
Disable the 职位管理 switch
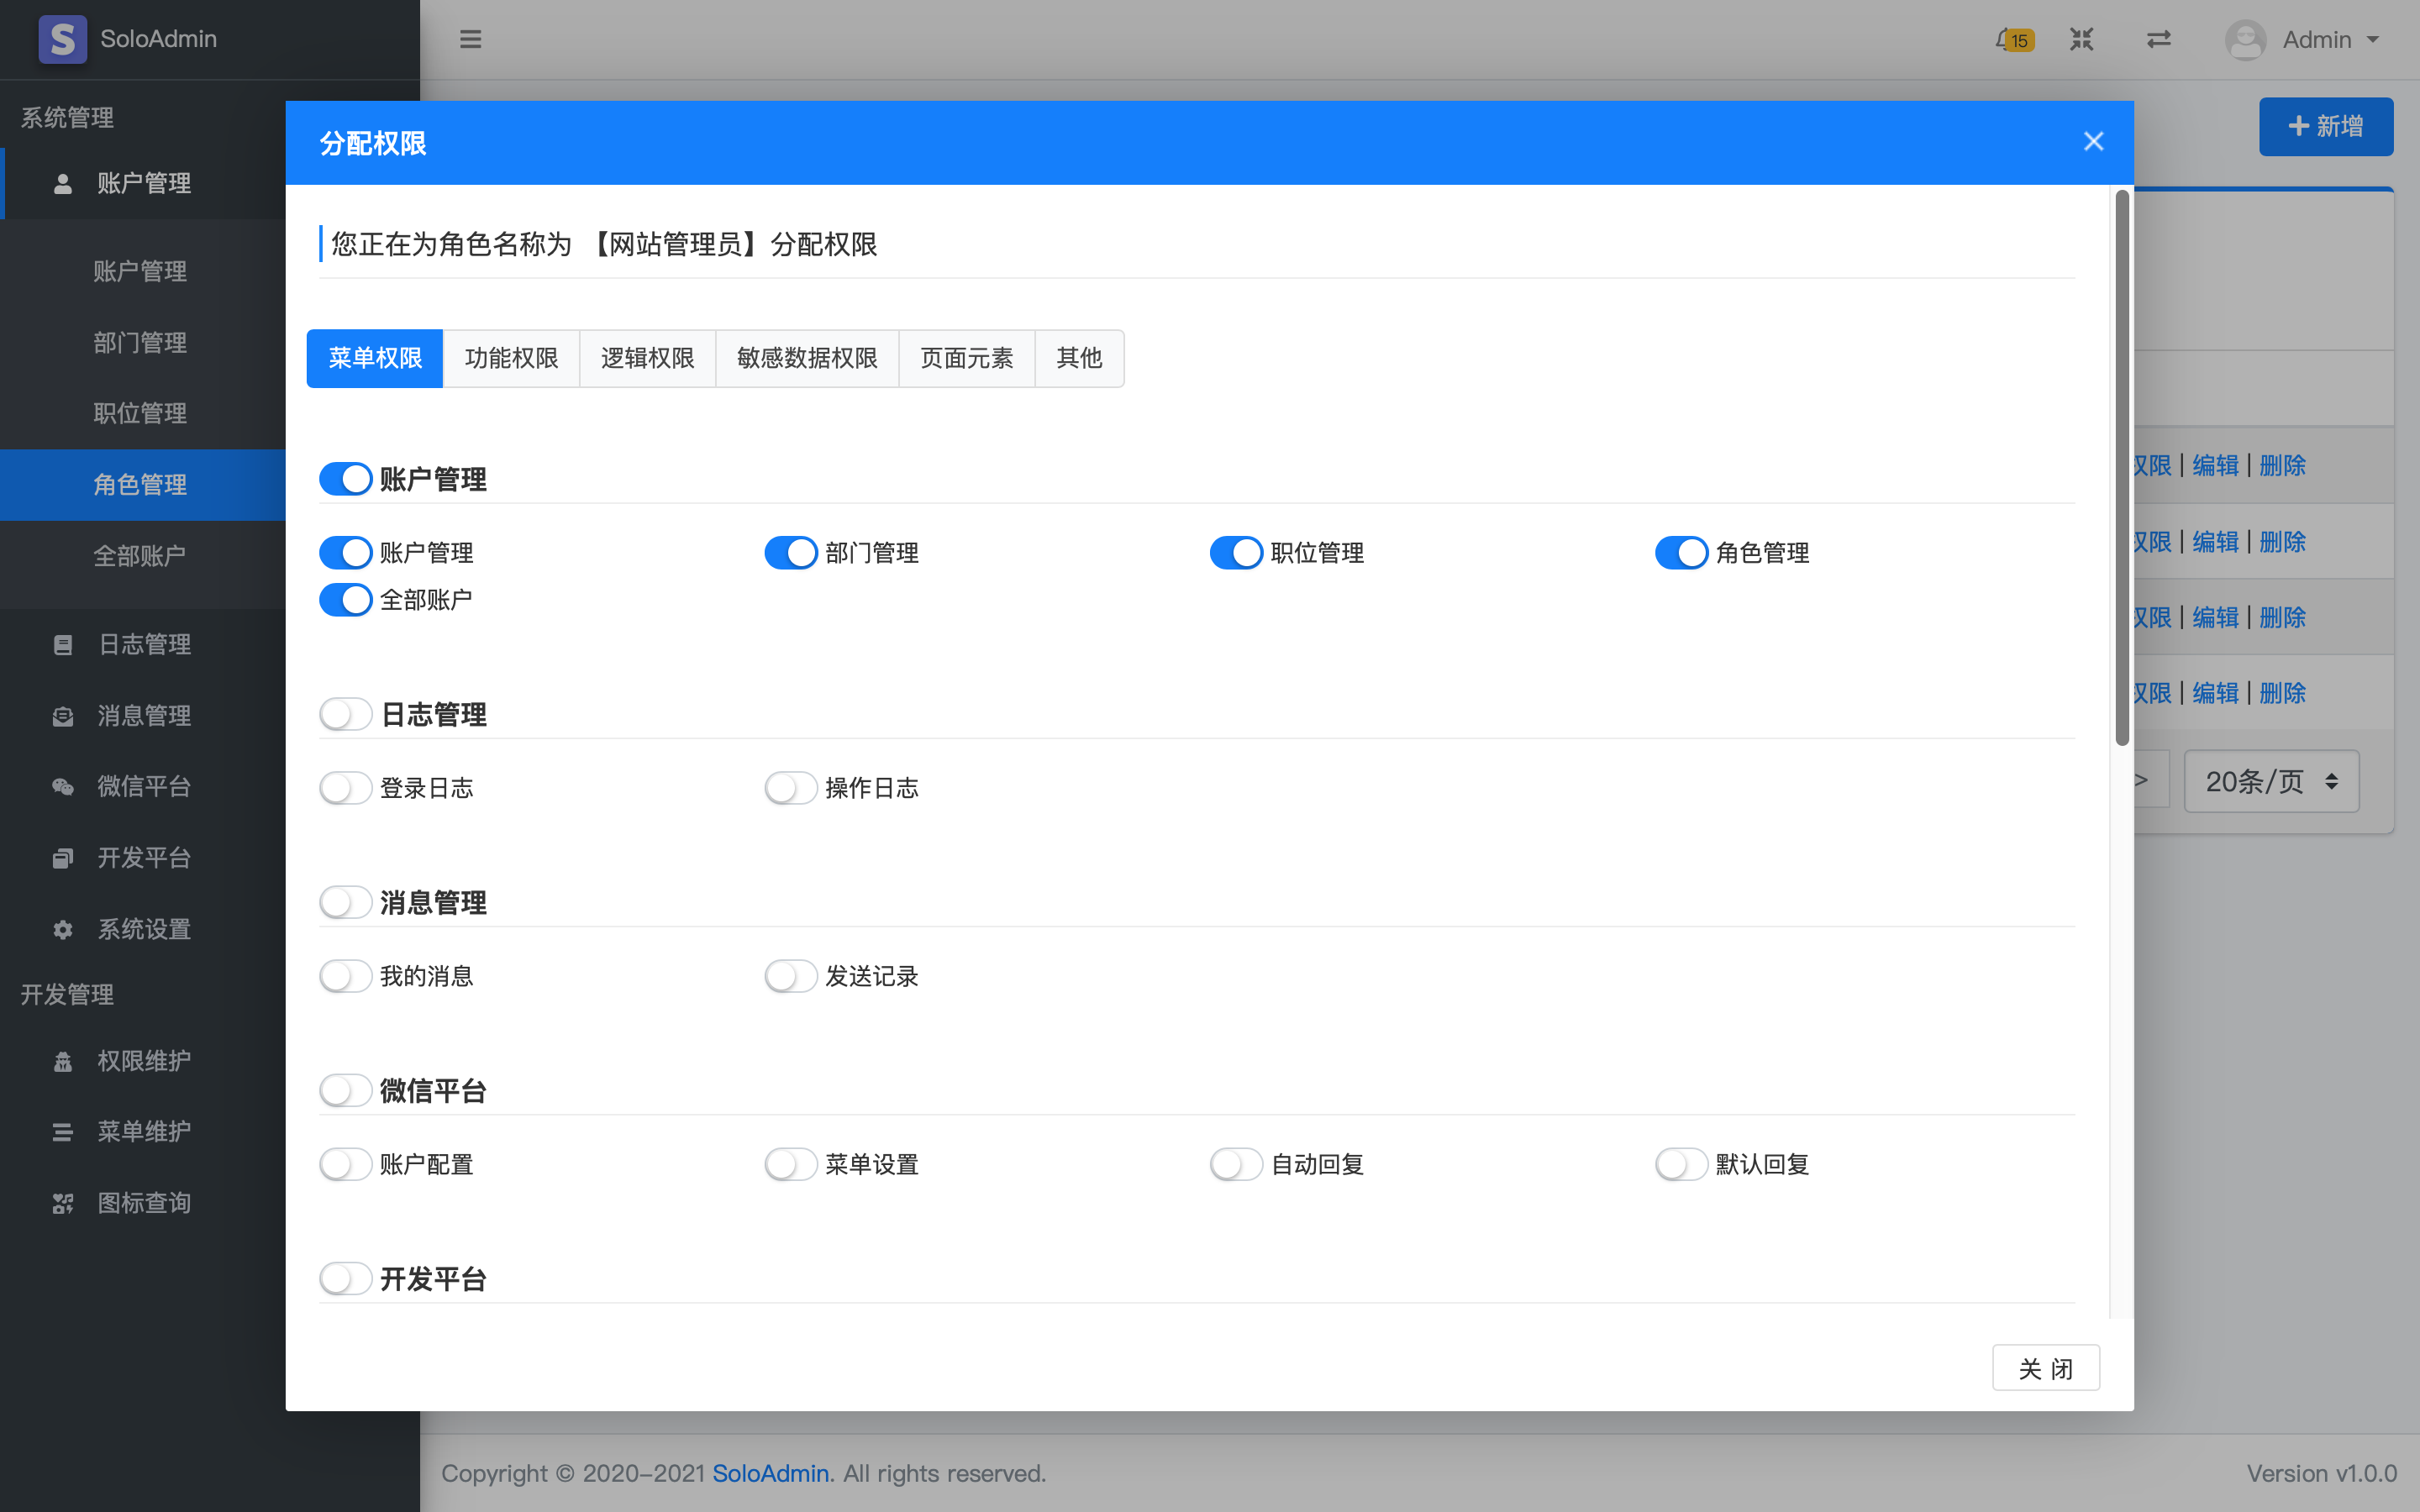point(1236,552)
